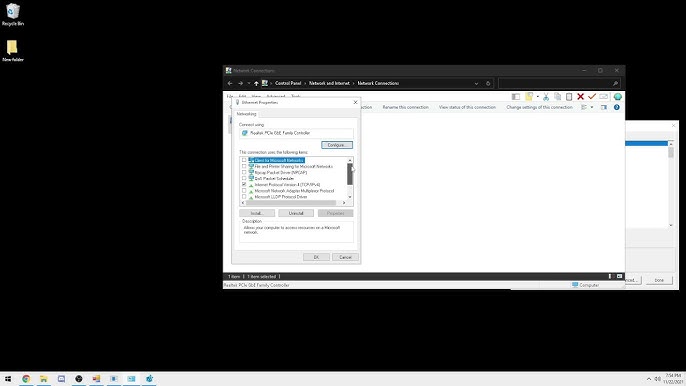Click the volume speaker tray icon
This screenshot has width=686, height=386.
(658, 379)
